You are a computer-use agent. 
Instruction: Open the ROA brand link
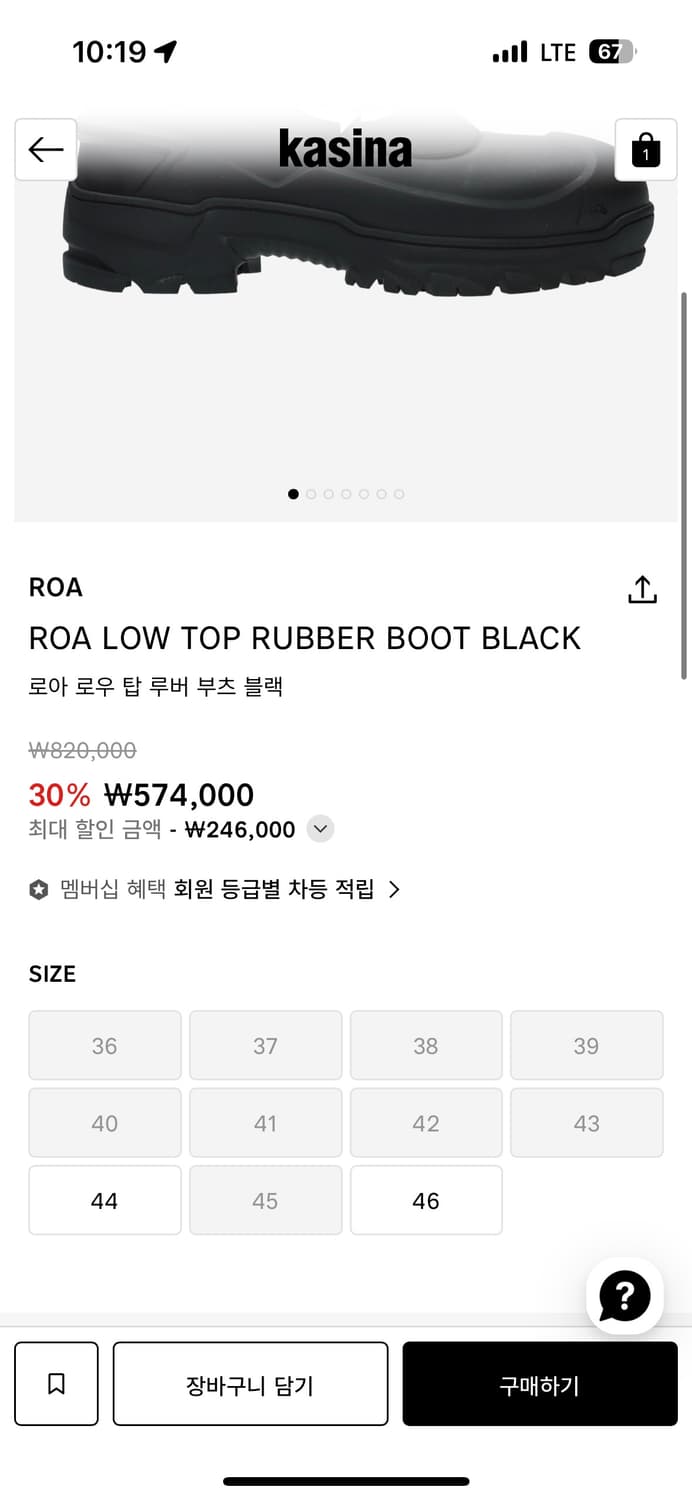[56, 587]
